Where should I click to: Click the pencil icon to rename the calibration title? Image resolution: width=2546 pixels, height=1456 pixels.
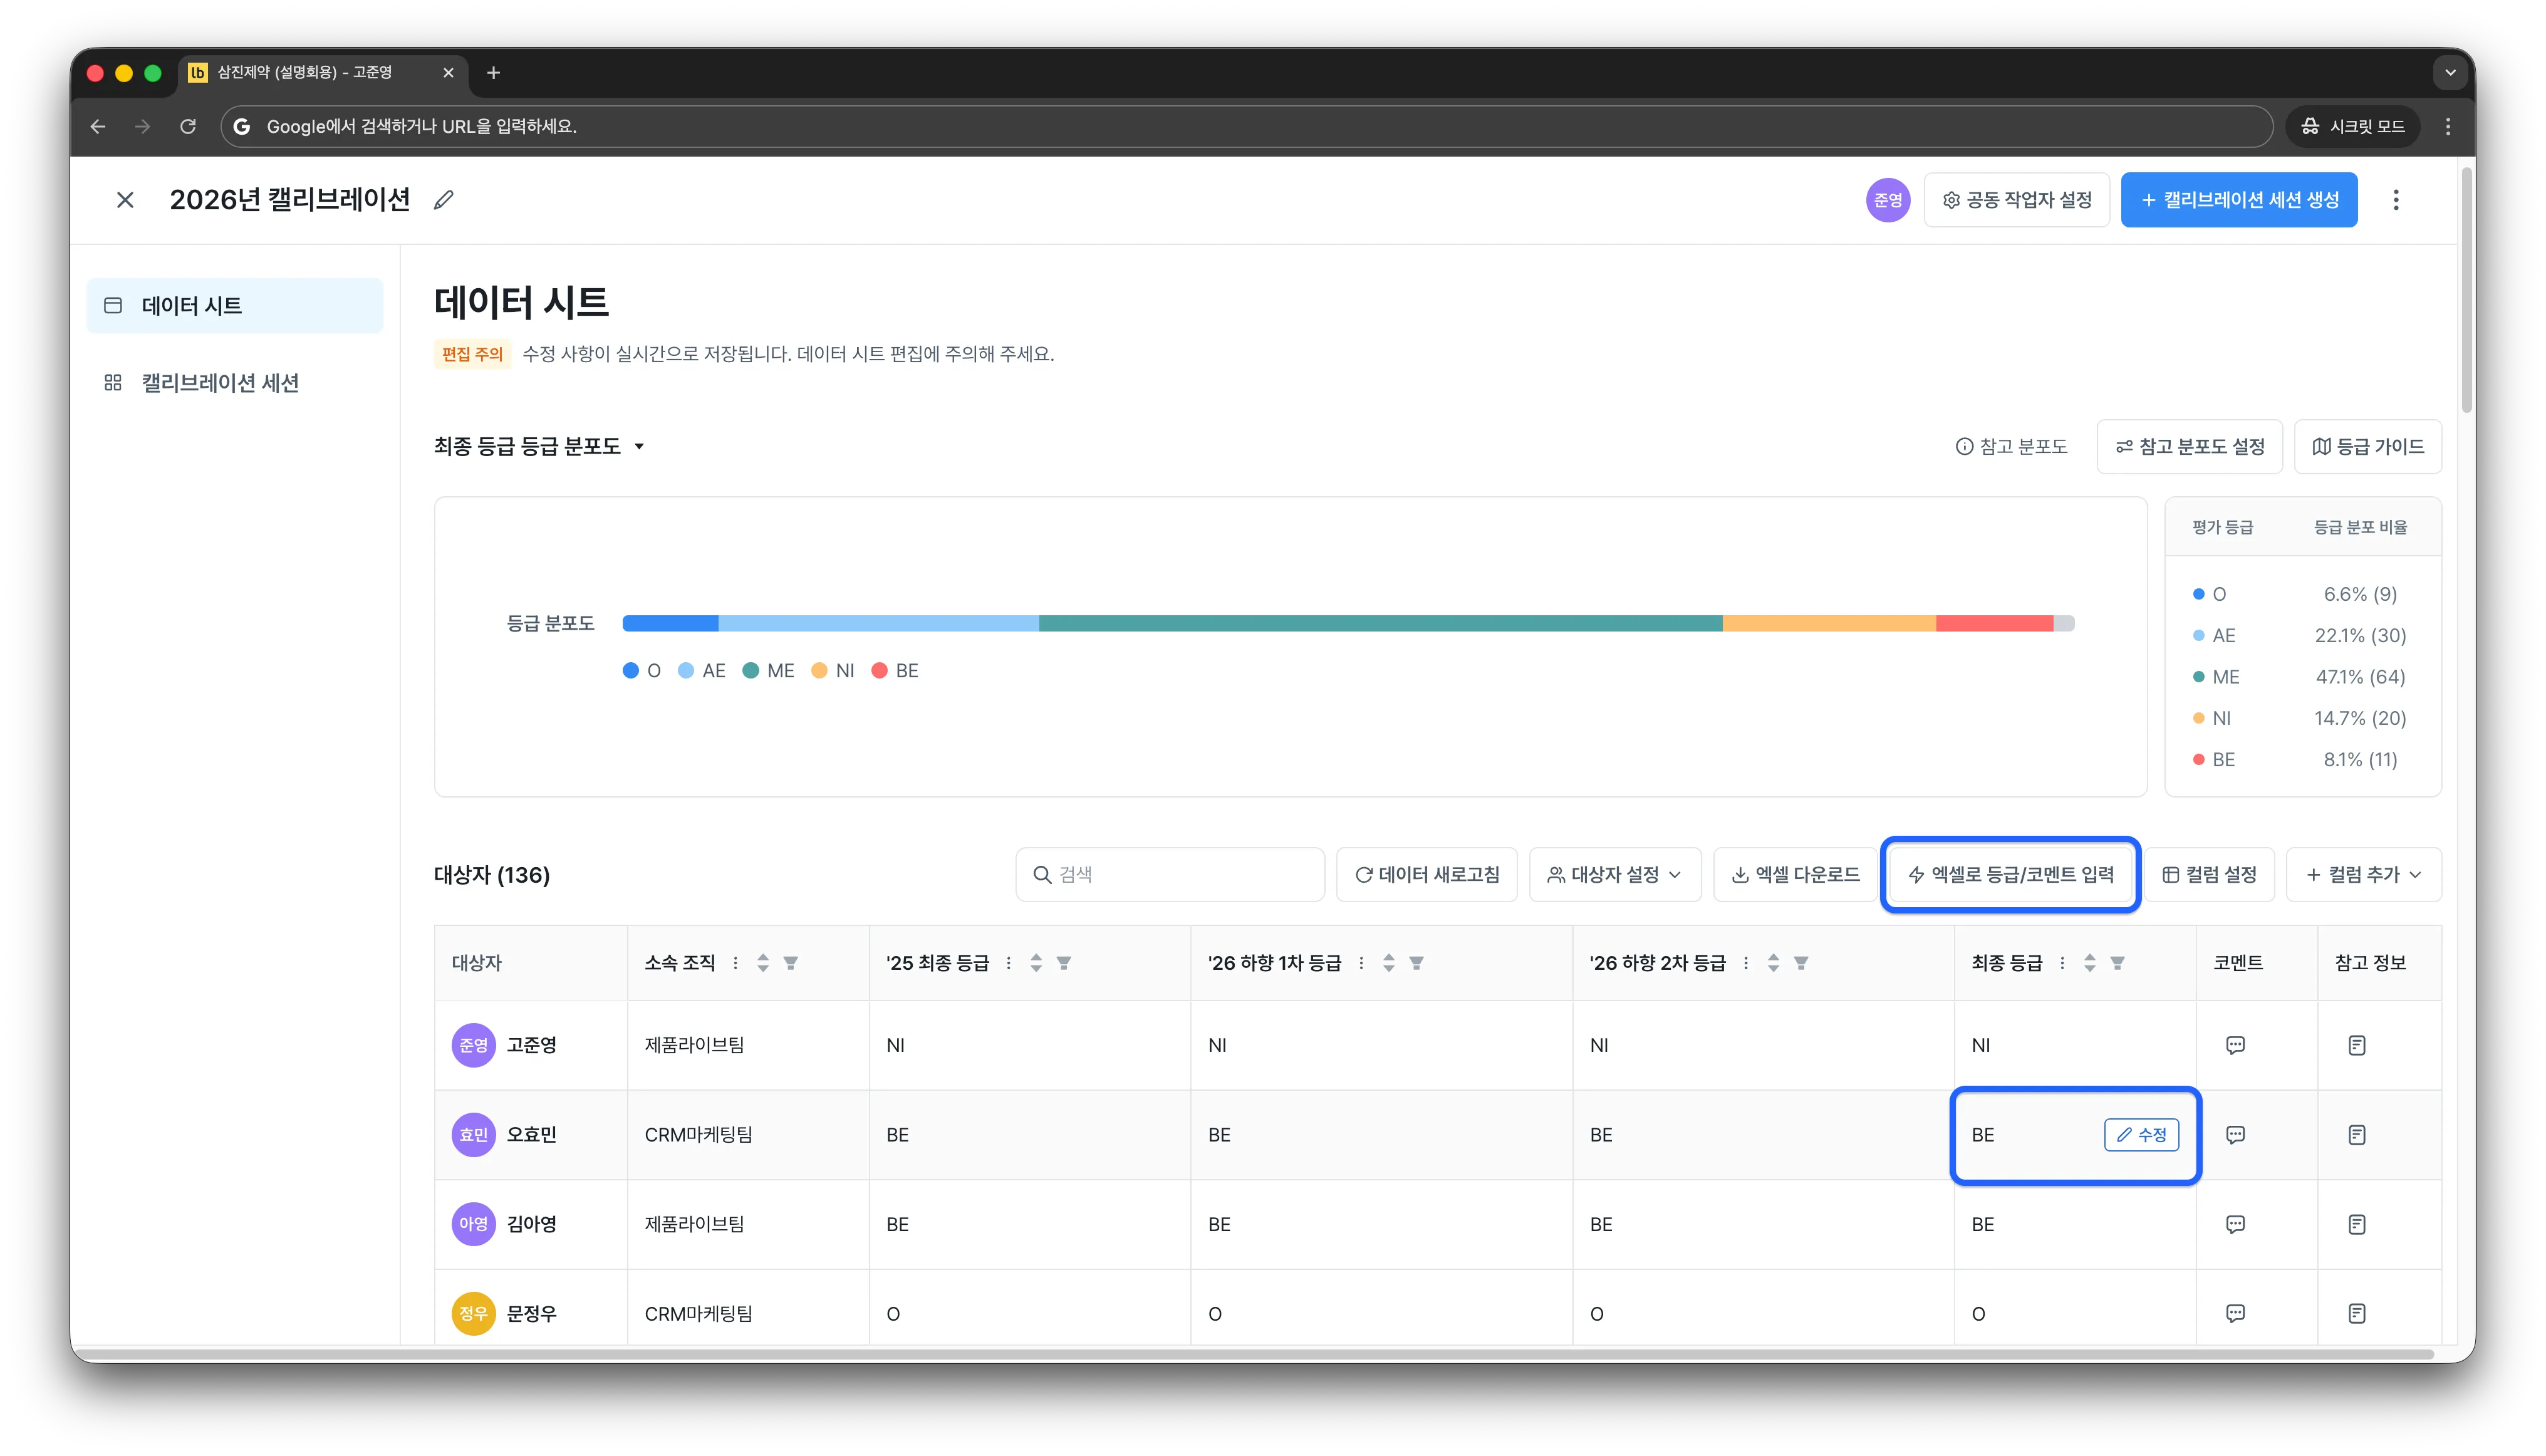coord(443,200)
